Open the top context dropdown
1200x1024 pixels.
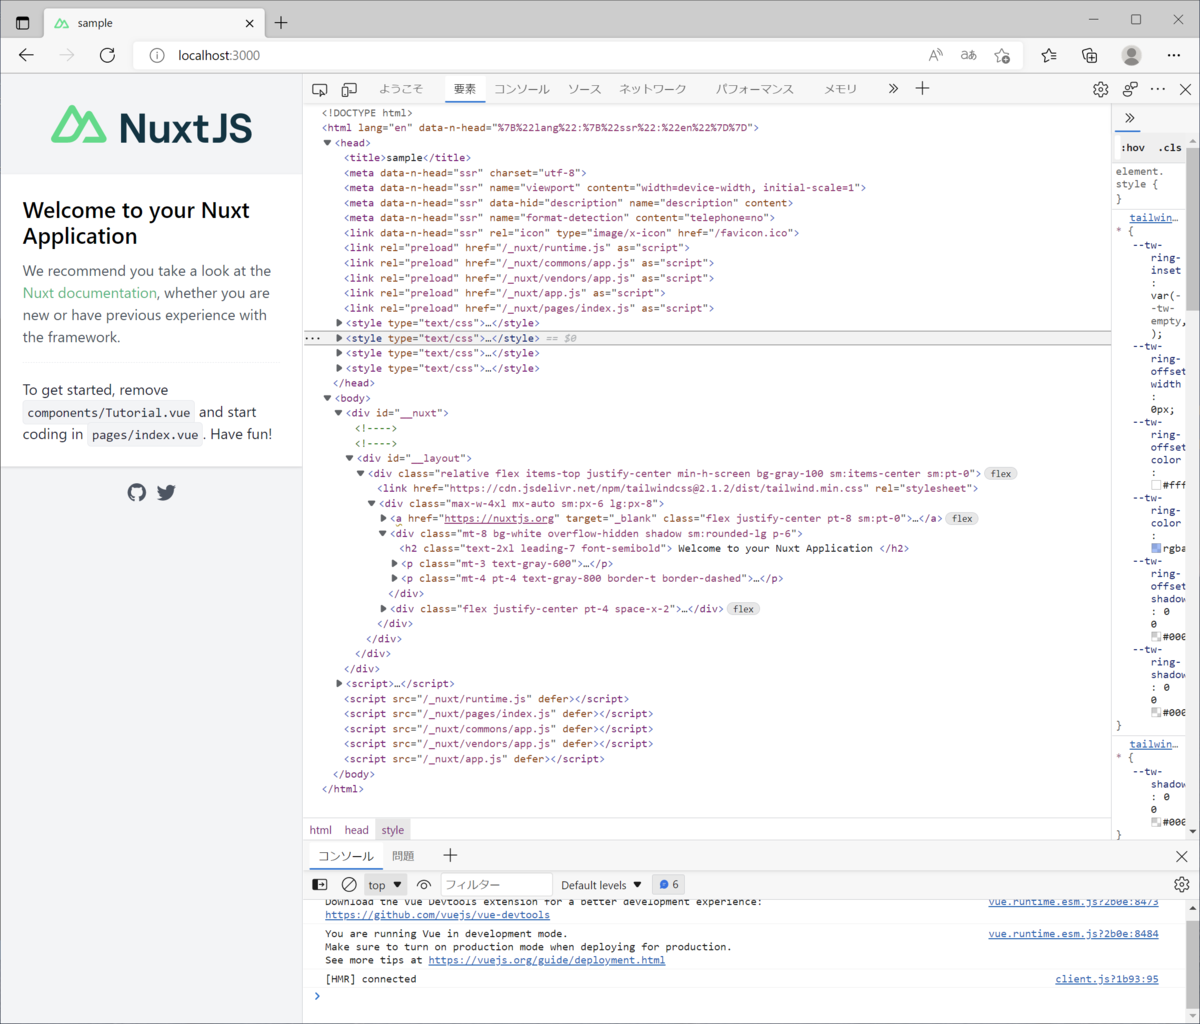(386, 884)
